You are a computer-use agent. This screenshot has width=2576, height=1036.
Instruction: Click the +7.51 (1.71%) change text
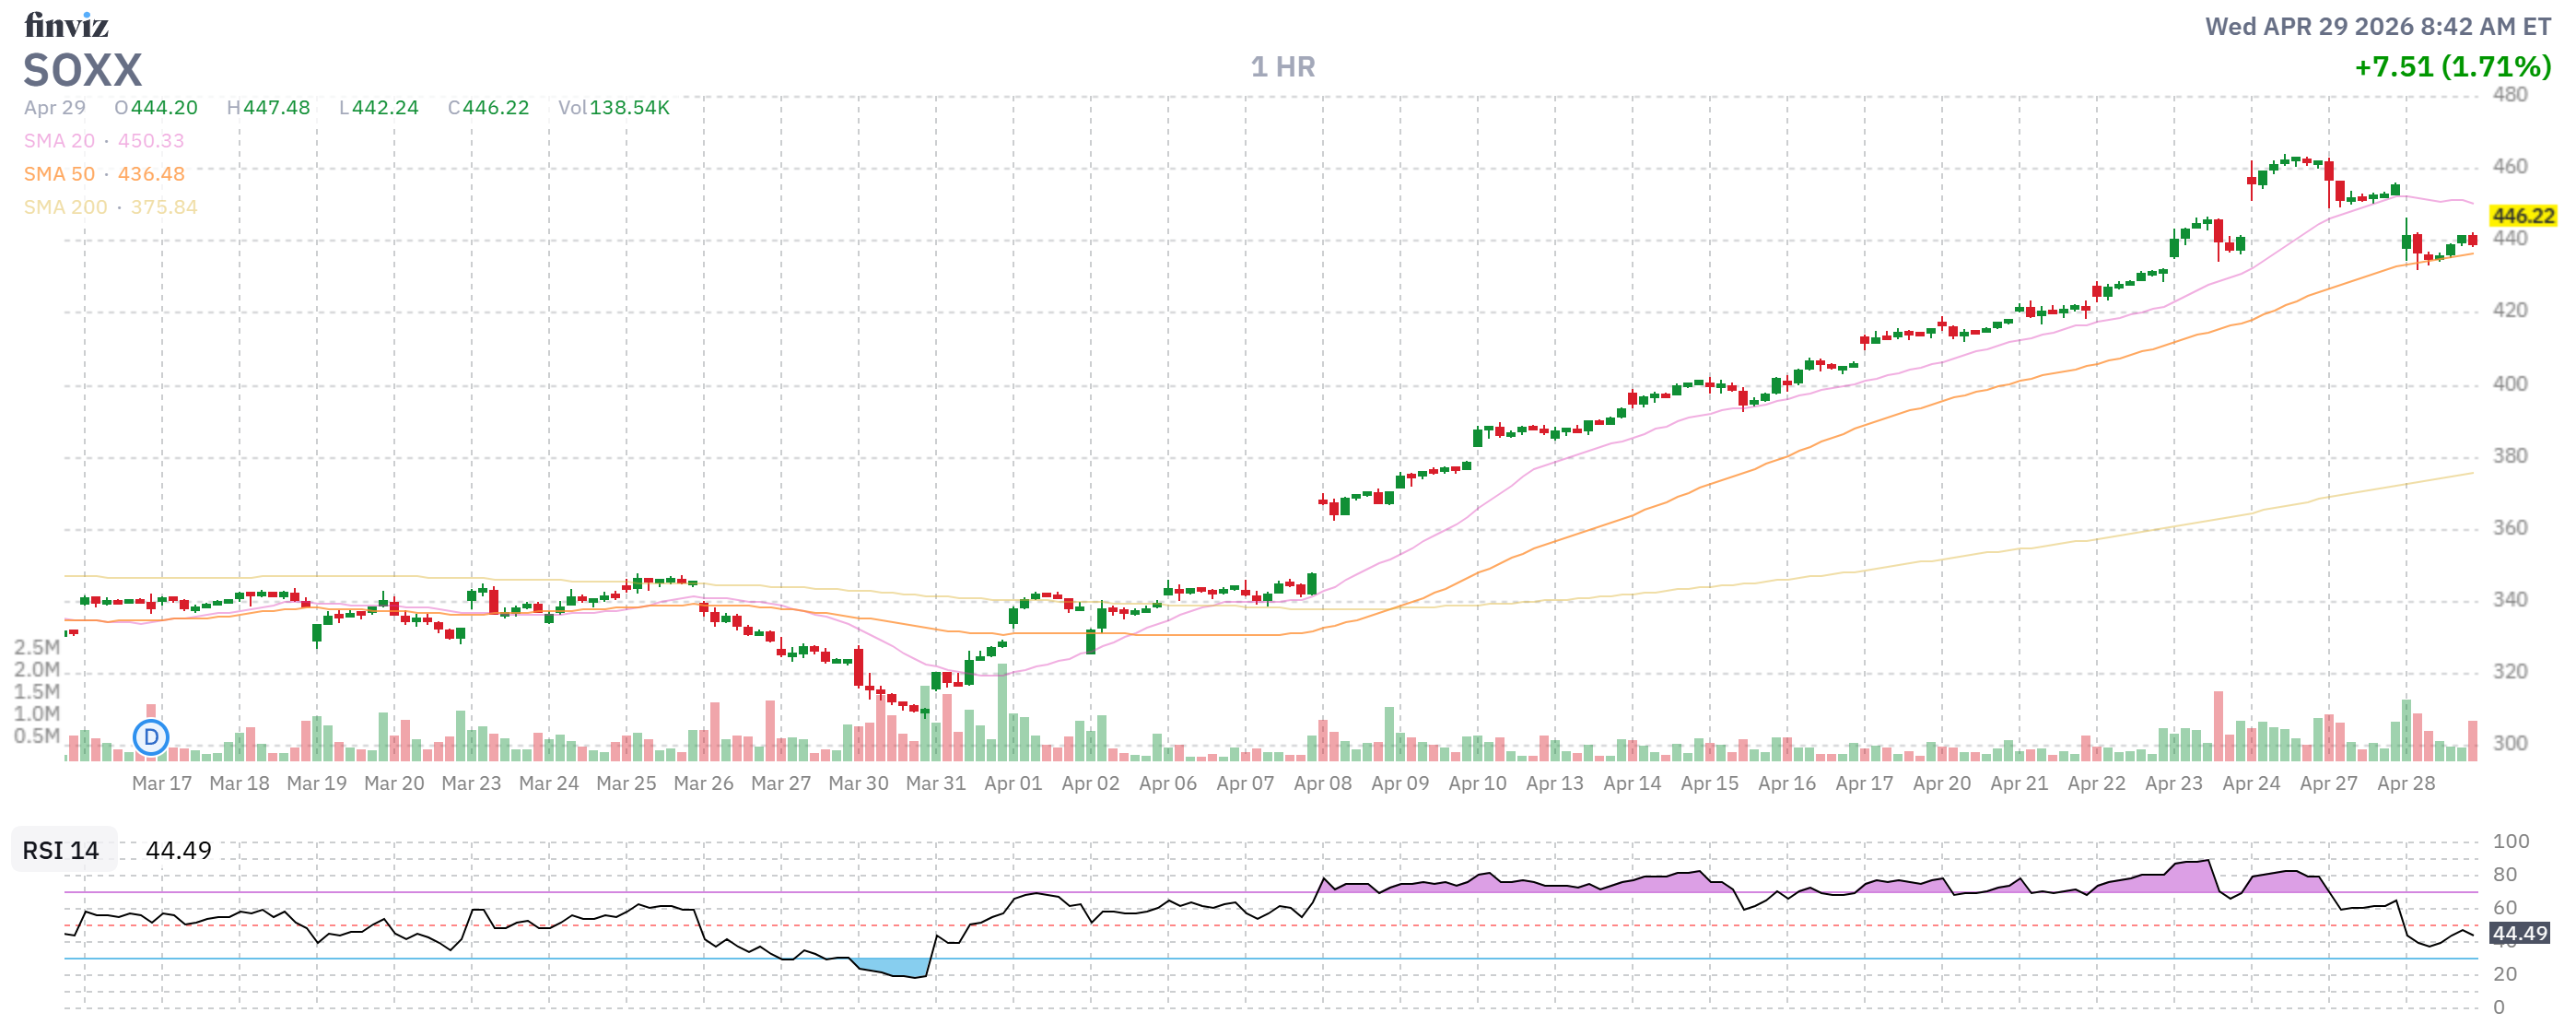click(2452, 67)
